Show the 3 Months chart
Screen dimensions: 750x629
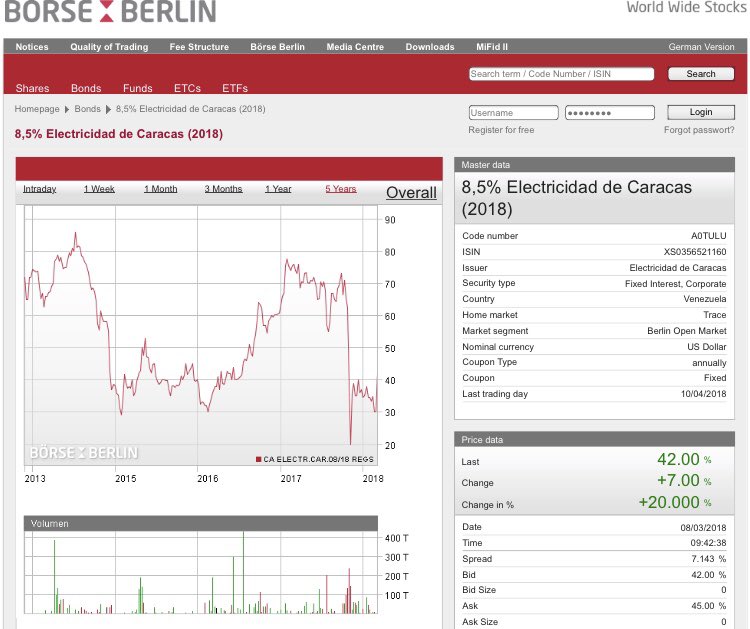(x=223, y=189)
